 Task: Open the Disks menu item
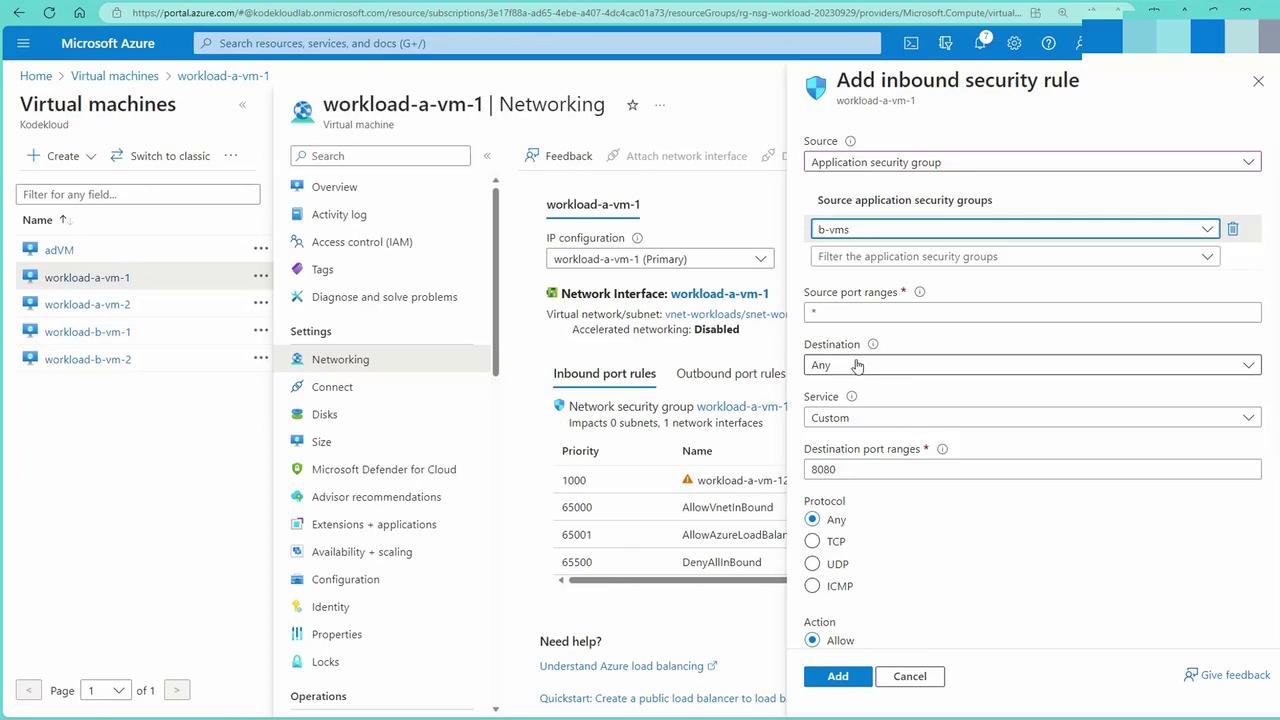coord(324,414)
